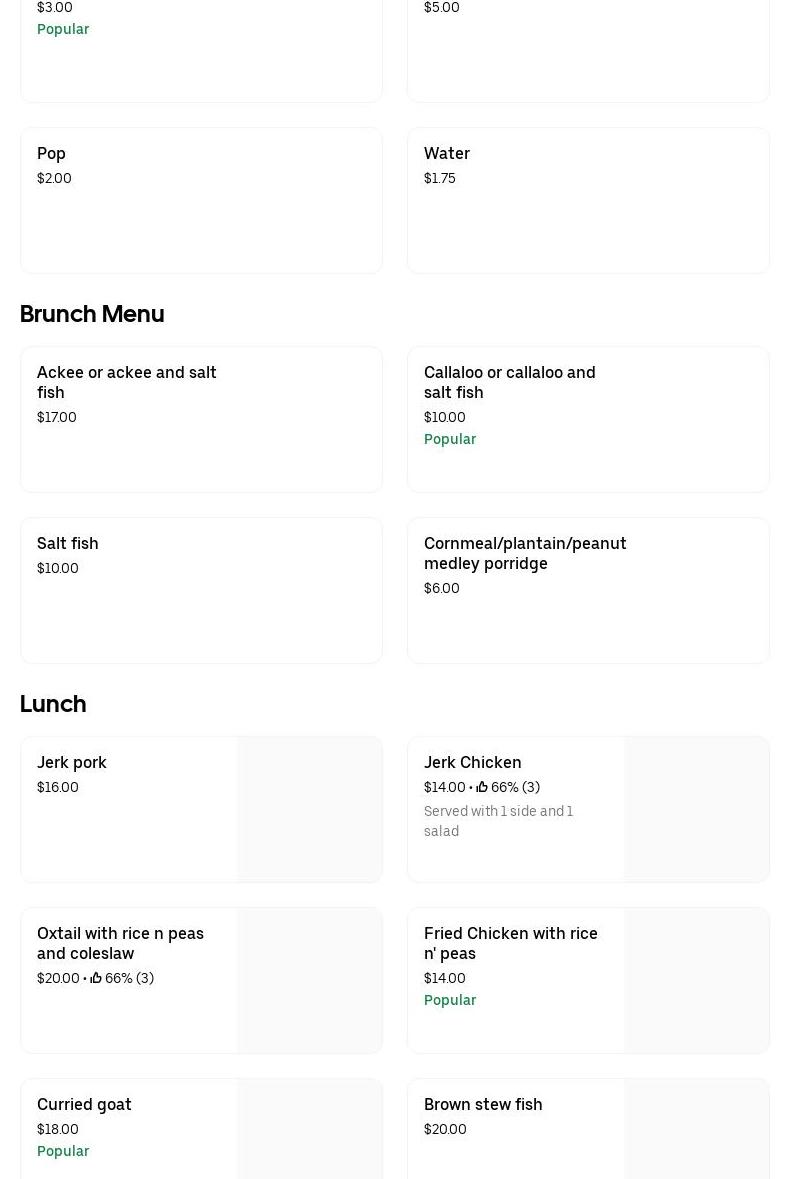Select Oxtail with rice n peas and coleslaw
This screenshot has height=1179, width=804.
pyautogui.click(x=120, y=943)
